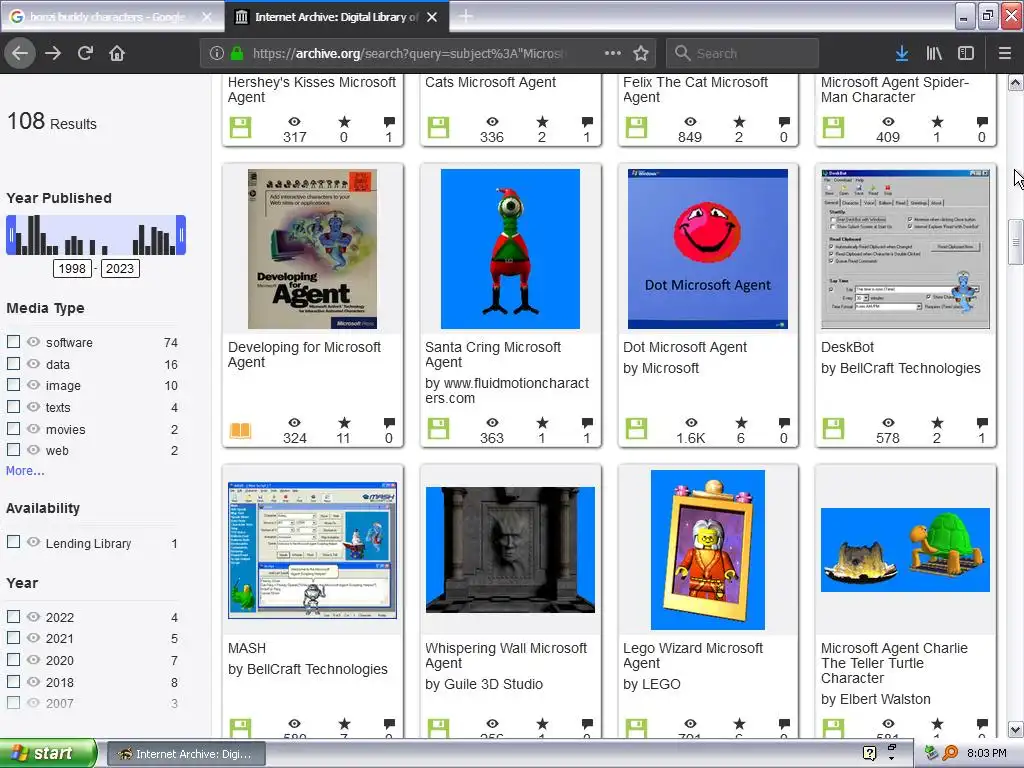Click floppy icon on DeskBot card
This screenshot has width=1024, height=768.
tap(833, 429)
